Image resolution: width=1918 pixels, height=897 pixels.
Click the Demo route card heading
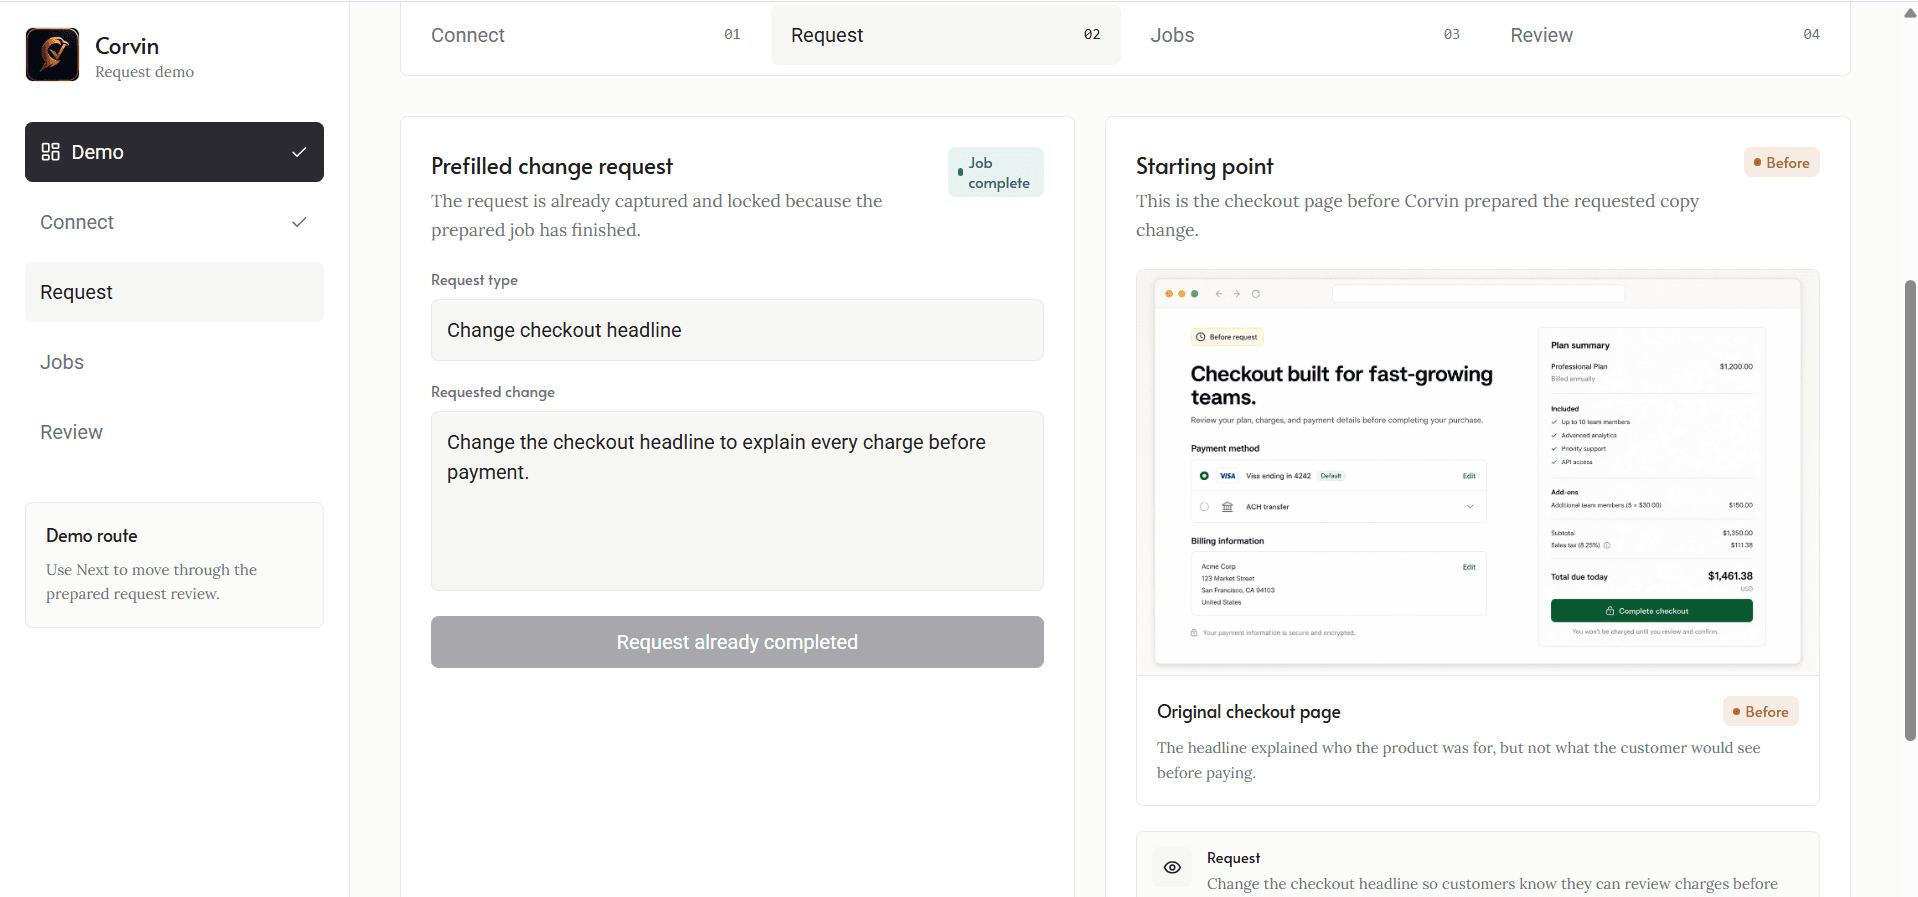point(92,536)
